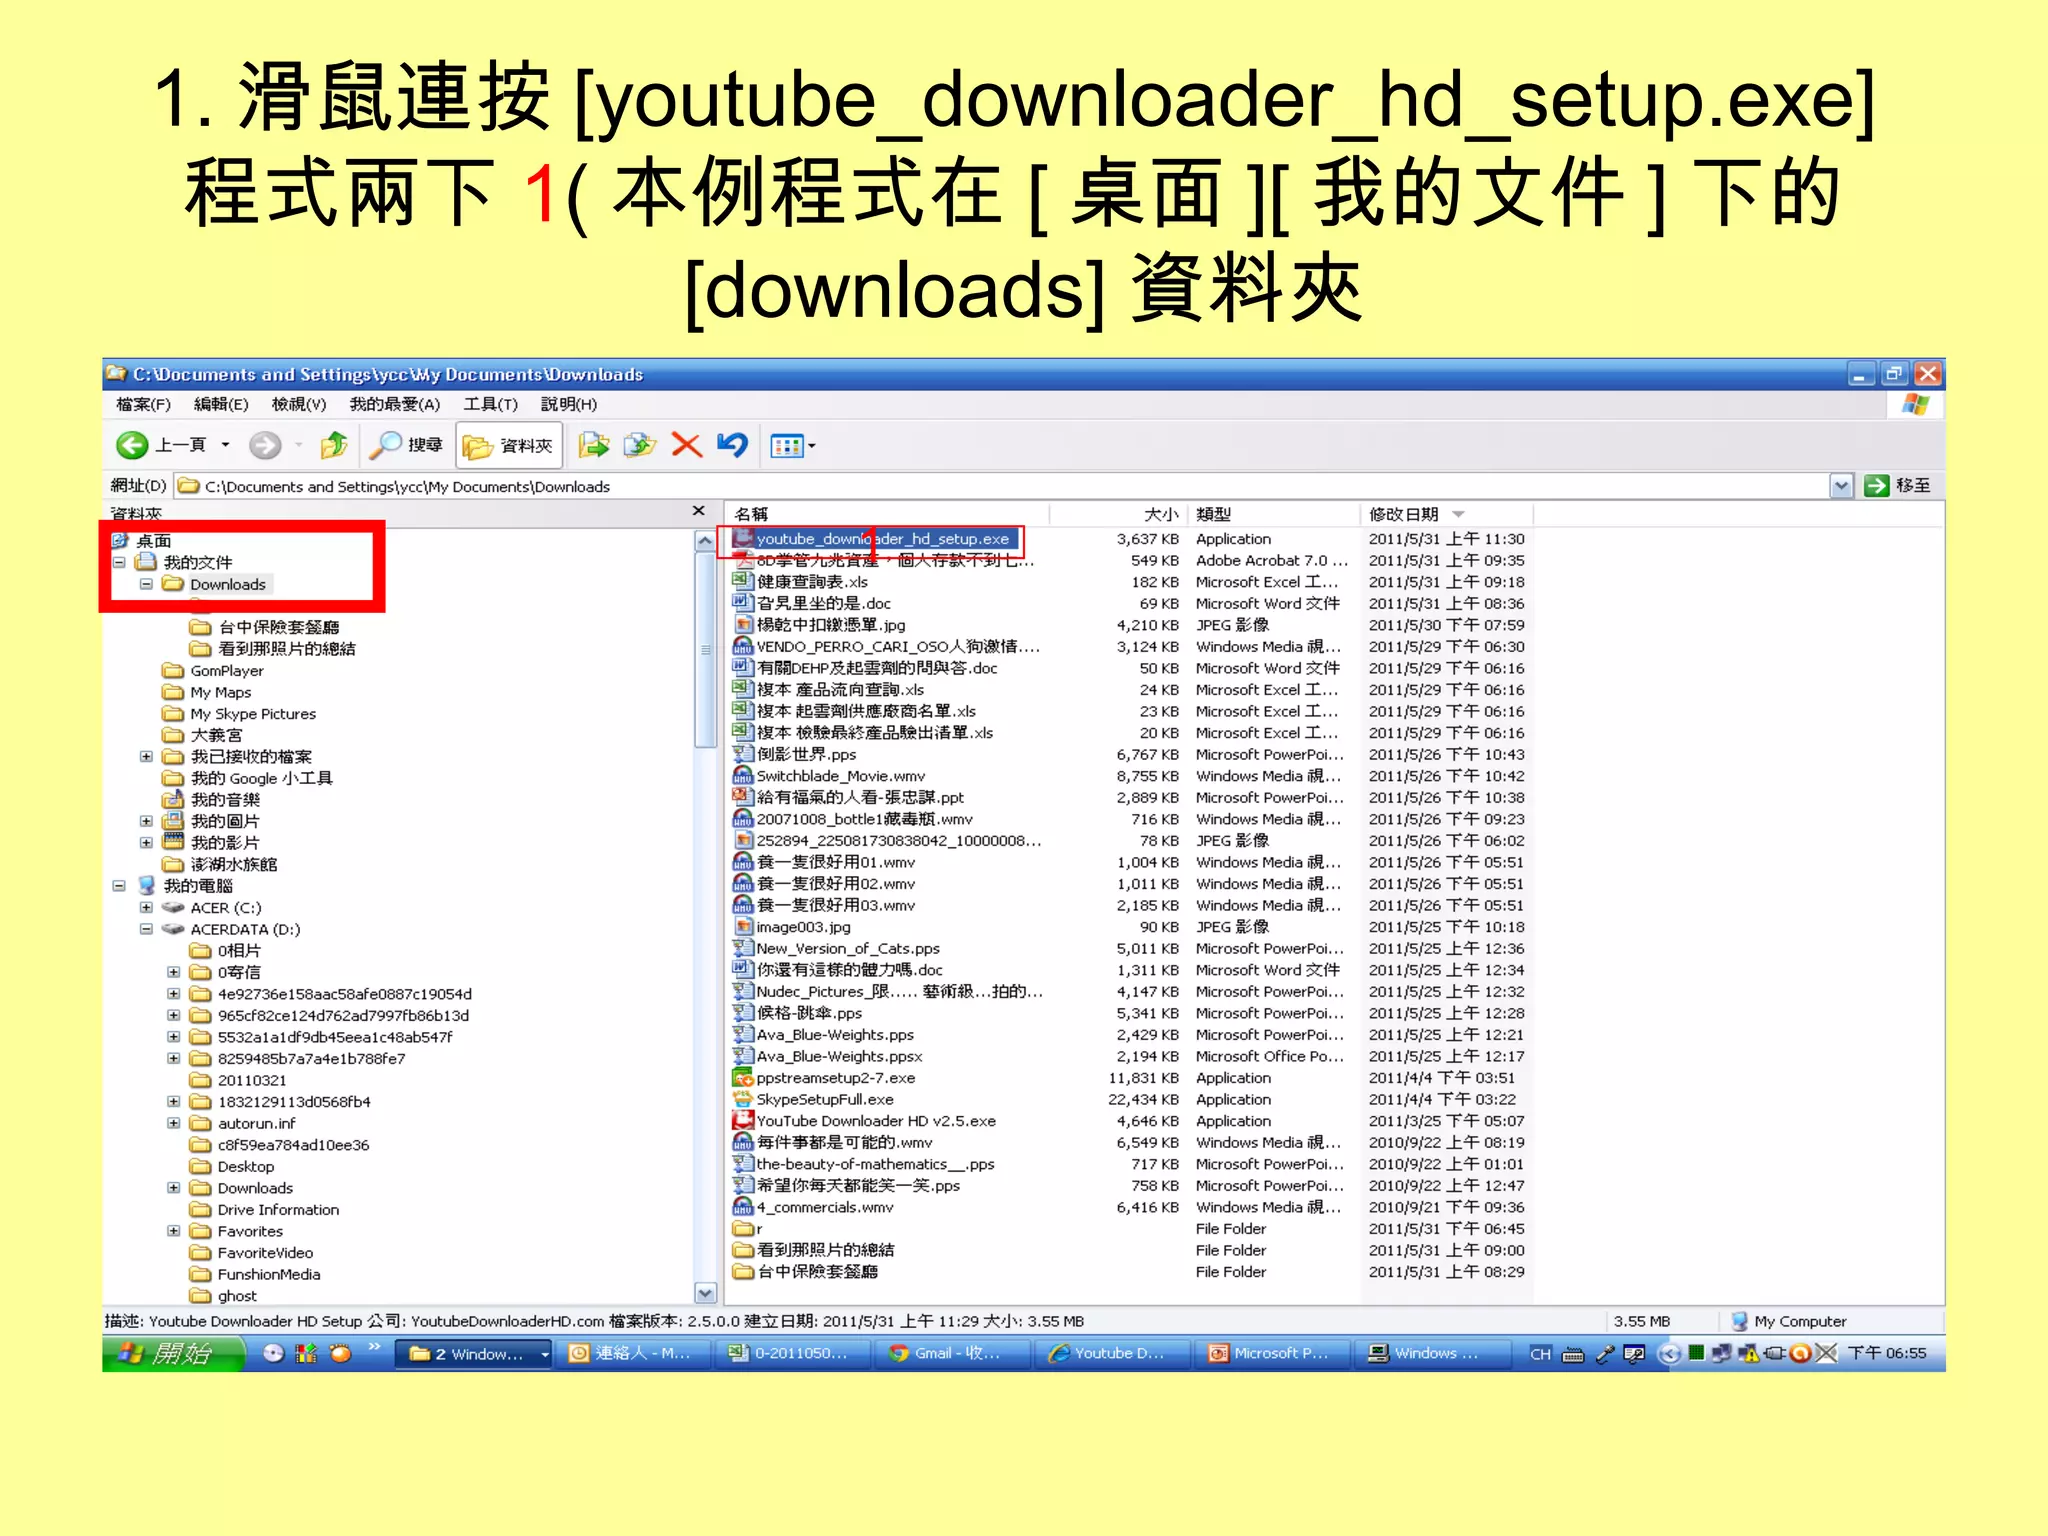Screen dimensions: 2048x1536
Task: Switch to Microsoft P... taskbar button
Action: (1274, 1354)
